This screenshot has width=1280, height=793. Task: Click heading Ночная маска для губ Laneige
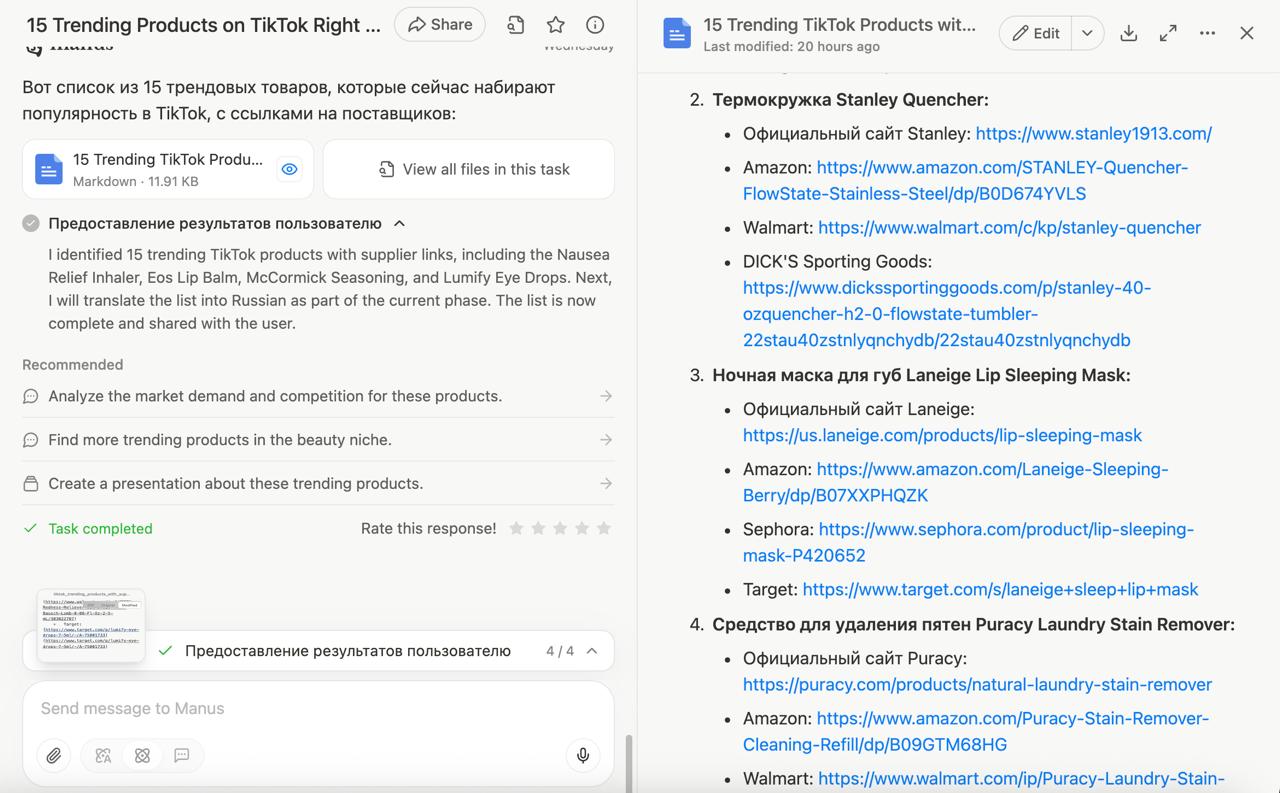pos(921,375)
